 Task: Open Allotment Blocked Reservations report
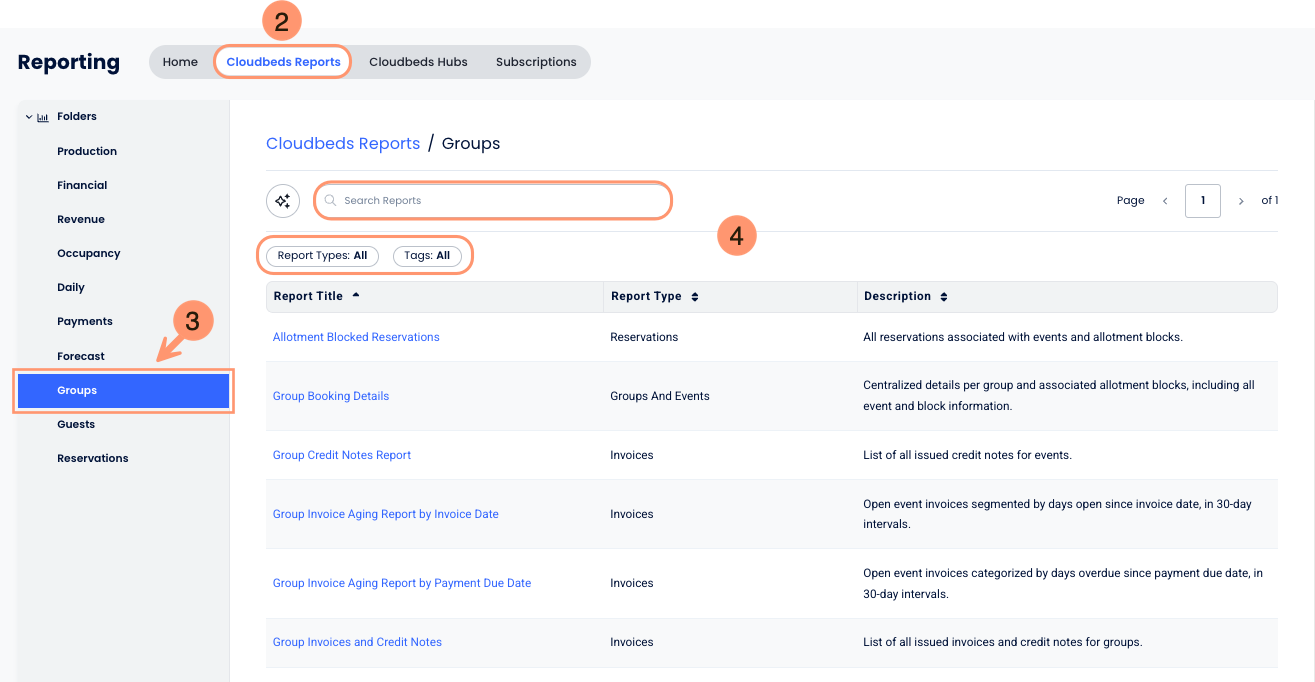356,337
